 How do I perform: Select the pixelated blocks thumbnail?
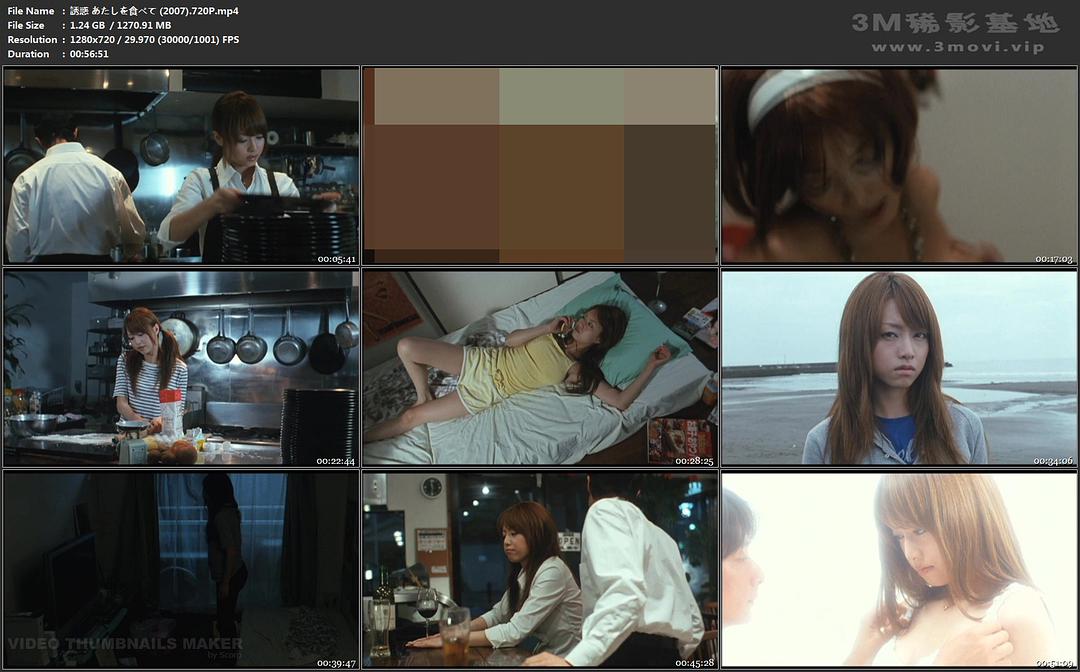click(x=540, y=166)
